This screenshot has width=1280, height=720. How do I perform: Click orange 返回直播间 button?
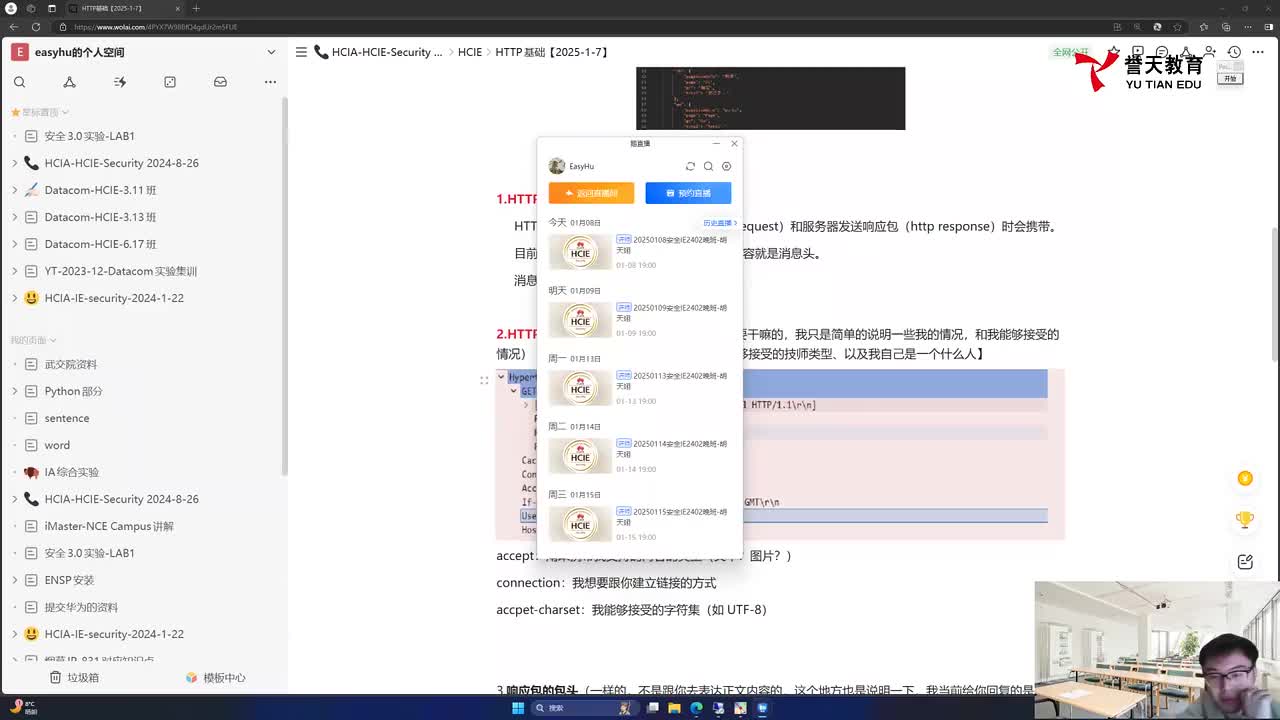pos(591,193)
